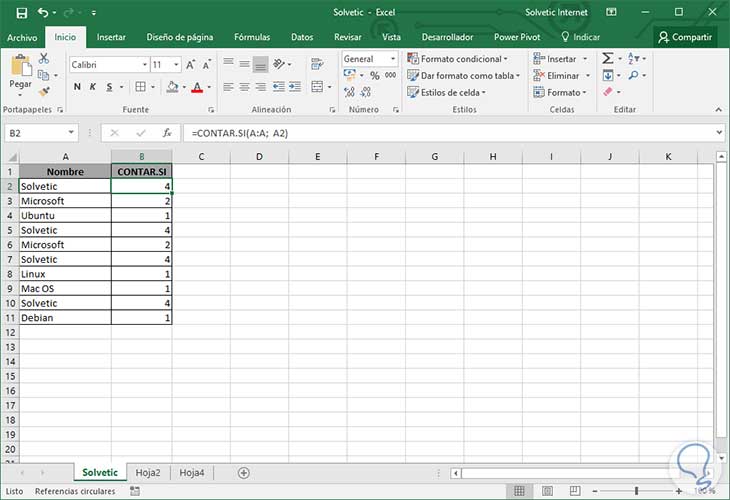Image resolution: width=730 pixels, height=500 pixels.
Task: Expand the formula bar
Action: [x=719, y=133]
